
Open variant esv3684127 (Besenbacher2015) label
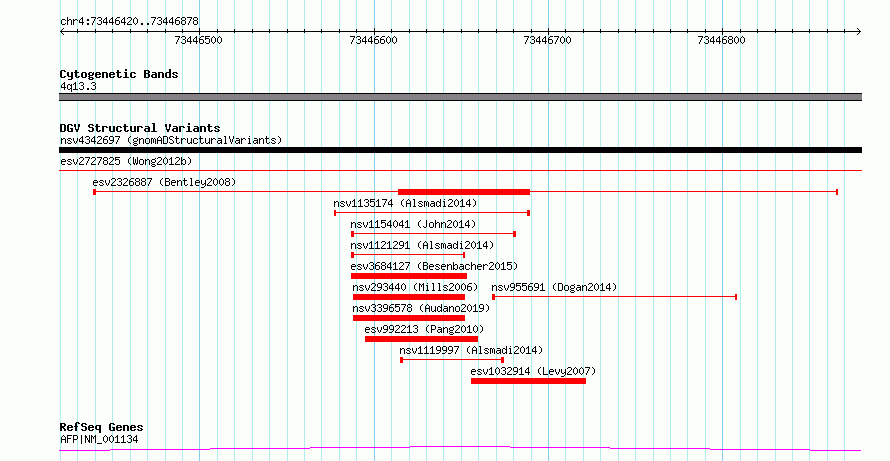434,266
